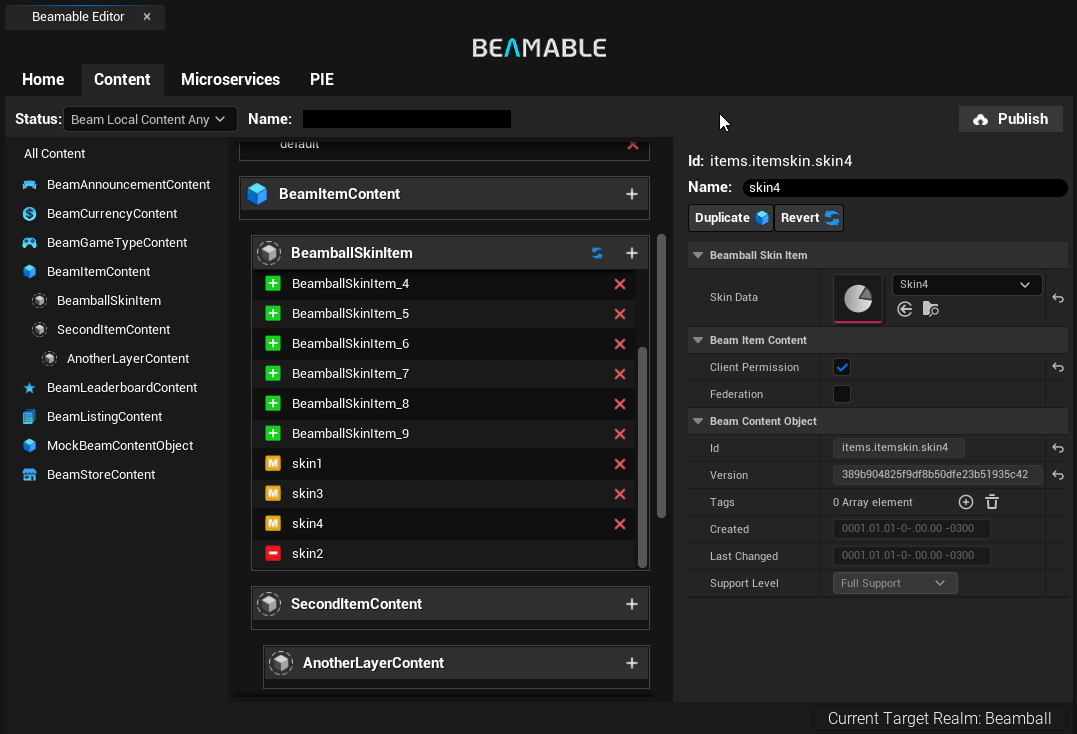Use selected asset for Skin Data
The width and height of the screenshot is (1077, 734).
(905, 310)
